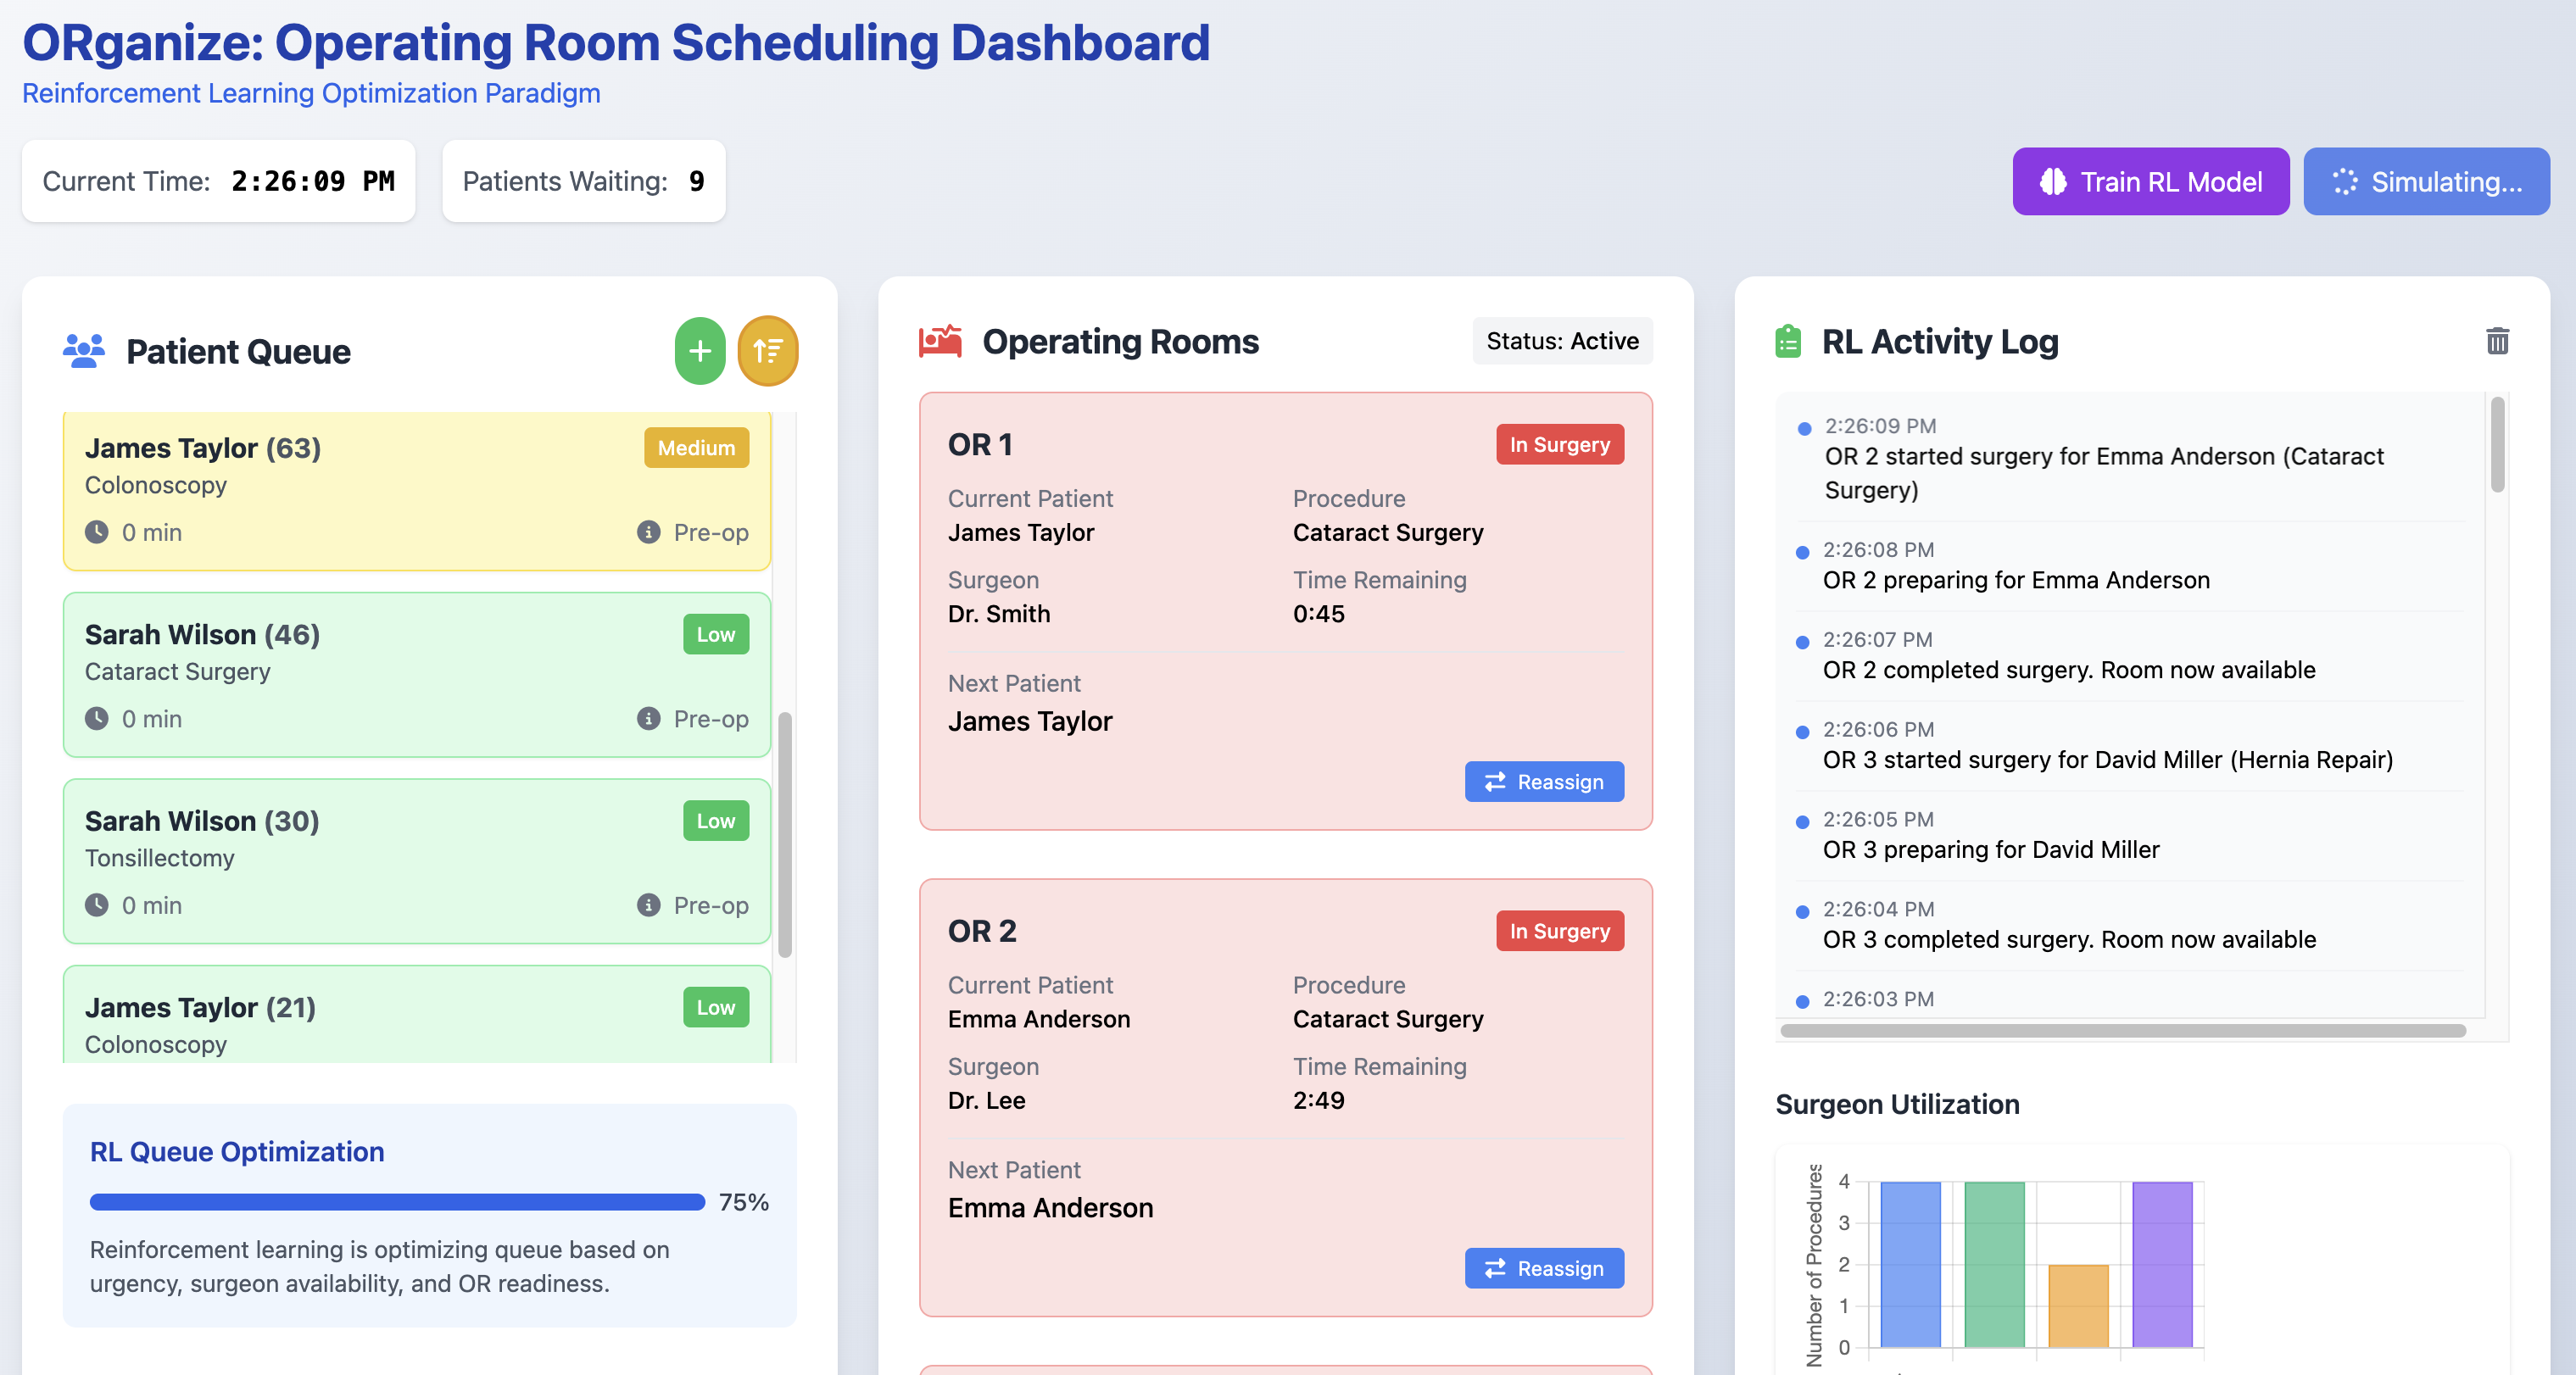2576x1375 pixels.
Task: Click the clock icon on James Taylor's card
Action: click(97, 532)
